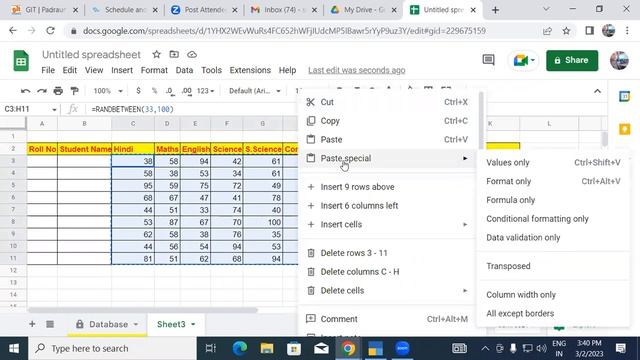Increase decimal places
Screen dimensions: 640x360
point(187,91)
